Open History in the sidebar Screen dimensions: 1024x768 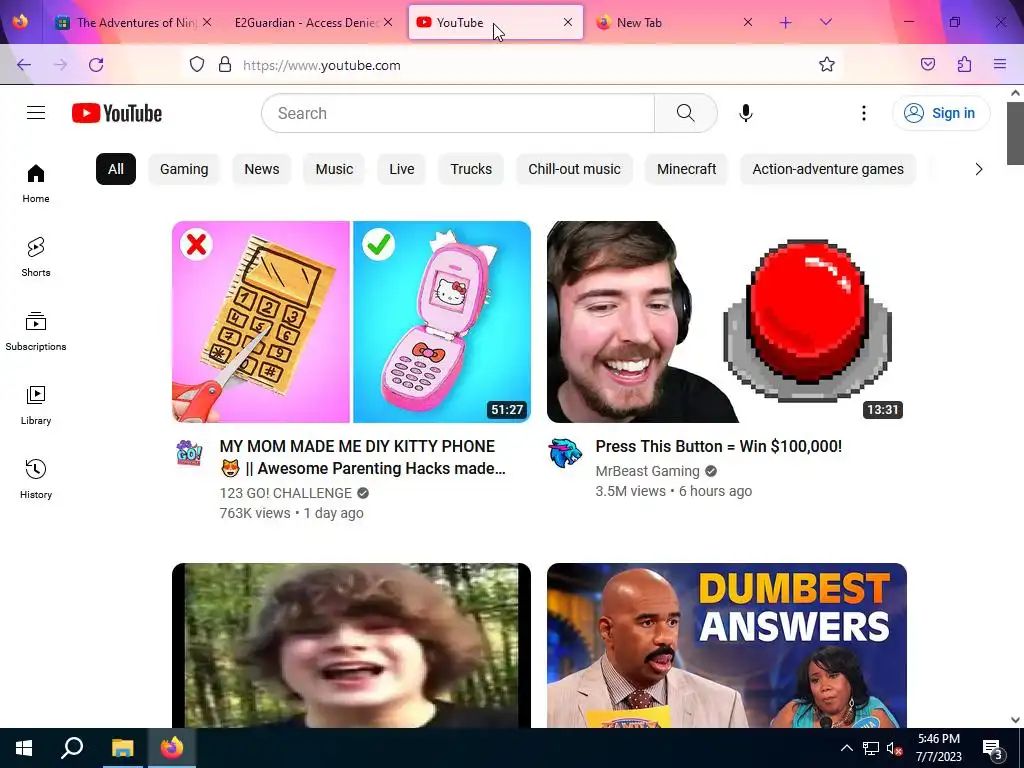(36, 479)
